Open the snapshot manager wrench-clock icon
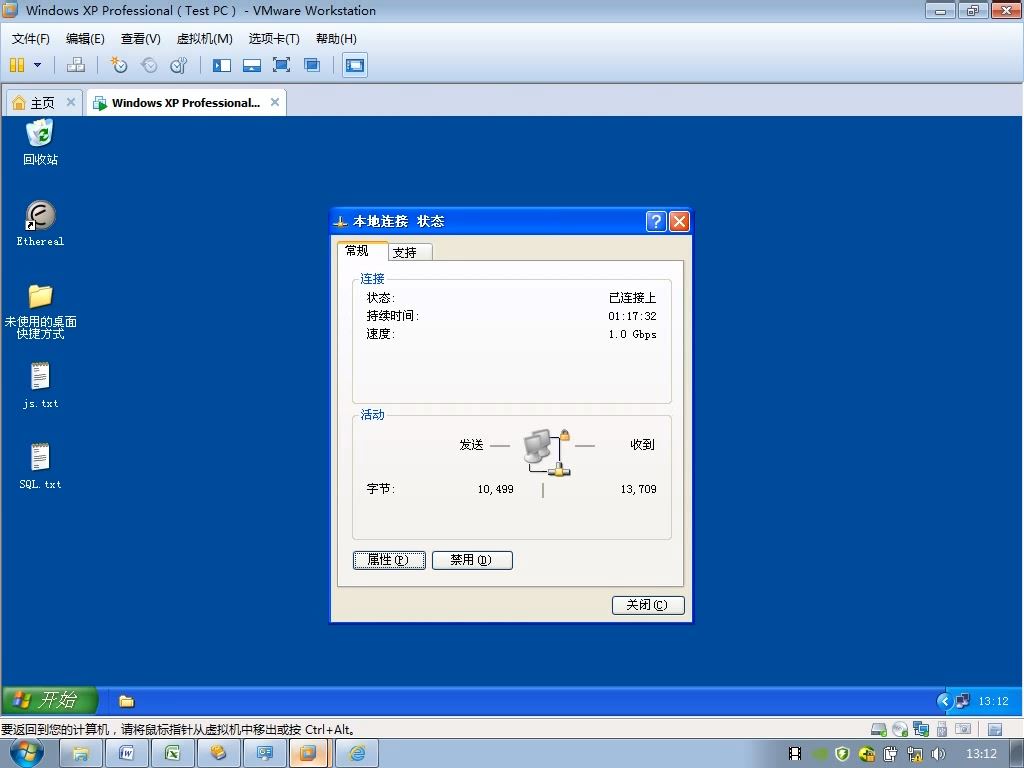 coord(178,65)
